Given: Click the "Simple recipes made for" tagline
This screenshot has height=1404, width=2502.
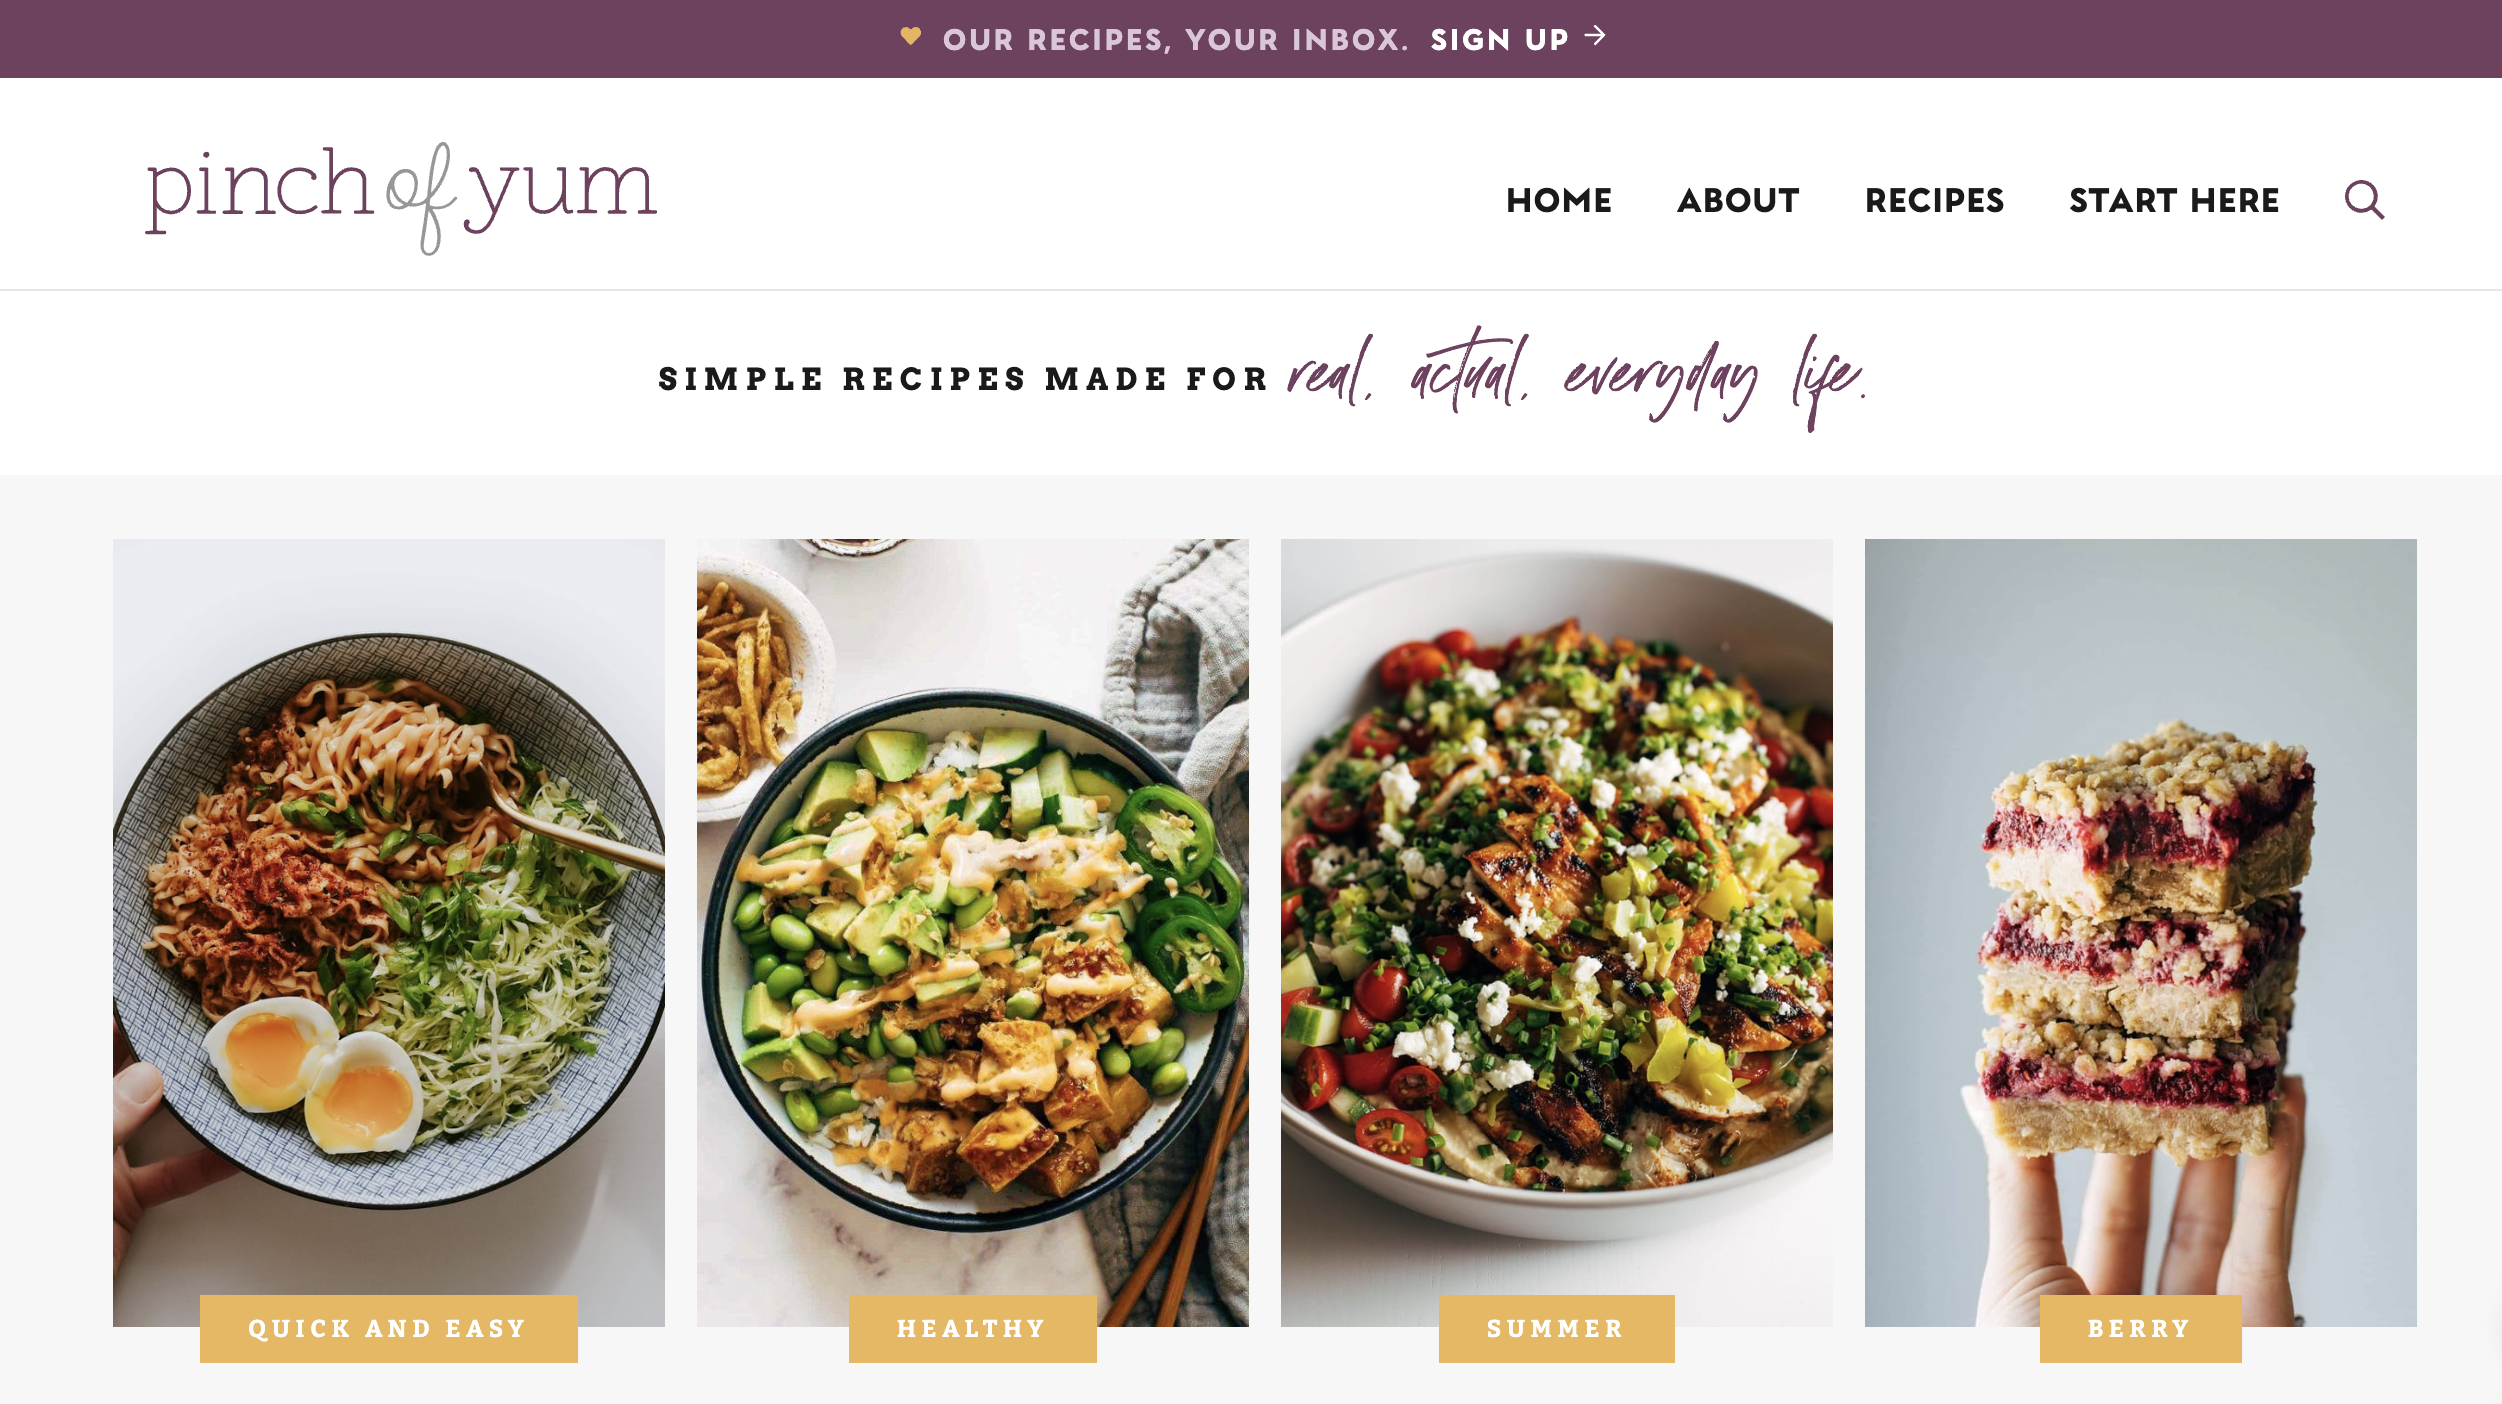Looking at the screenshot, I should tap(963, 379).
